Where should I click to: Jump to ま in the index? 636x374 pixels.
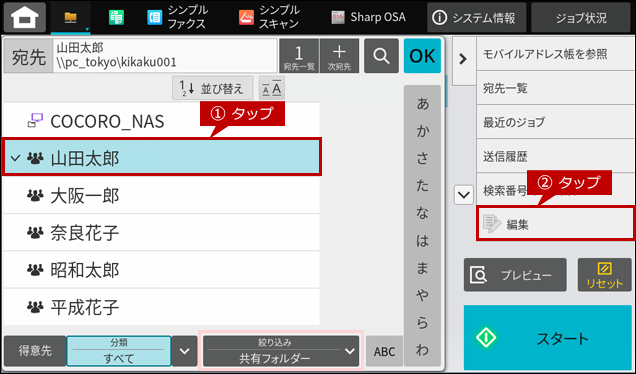[422, 268]
